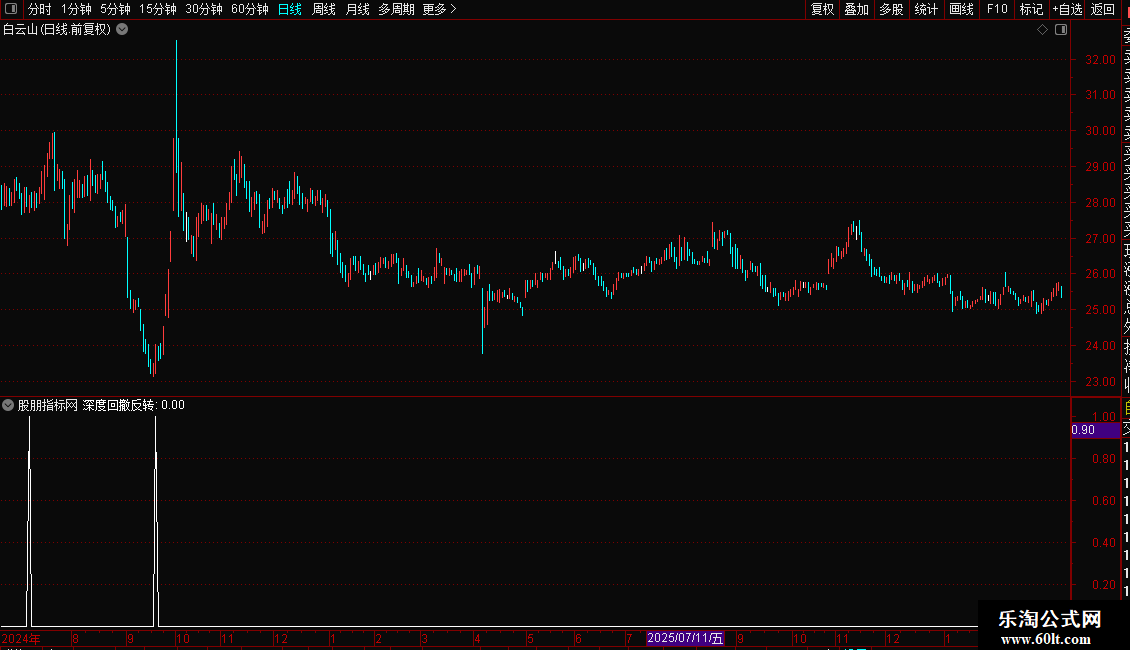Click the 标记 mark button
The height and width of the screenshot is (650, 1130).
tap(1031, 9)
